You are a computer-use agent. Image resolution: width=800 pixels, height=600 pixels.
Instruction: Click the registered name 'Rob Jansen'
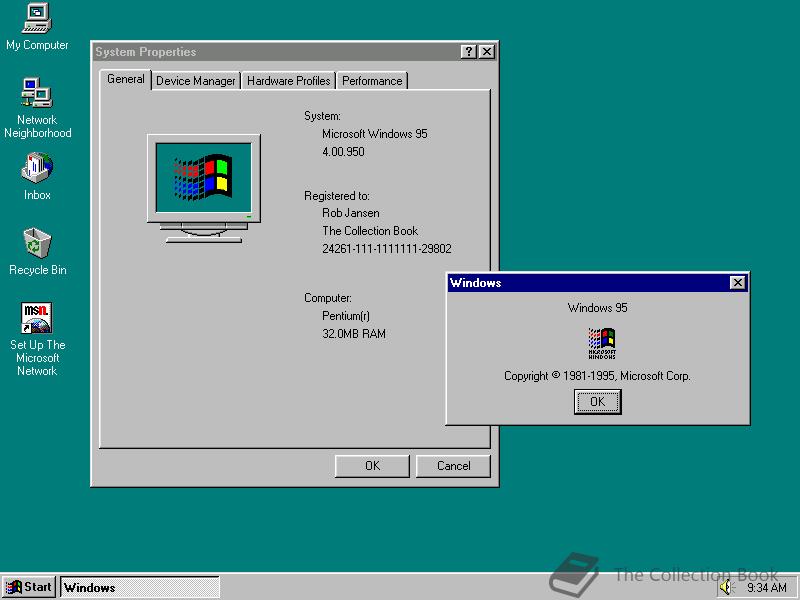tap(351, 213)
